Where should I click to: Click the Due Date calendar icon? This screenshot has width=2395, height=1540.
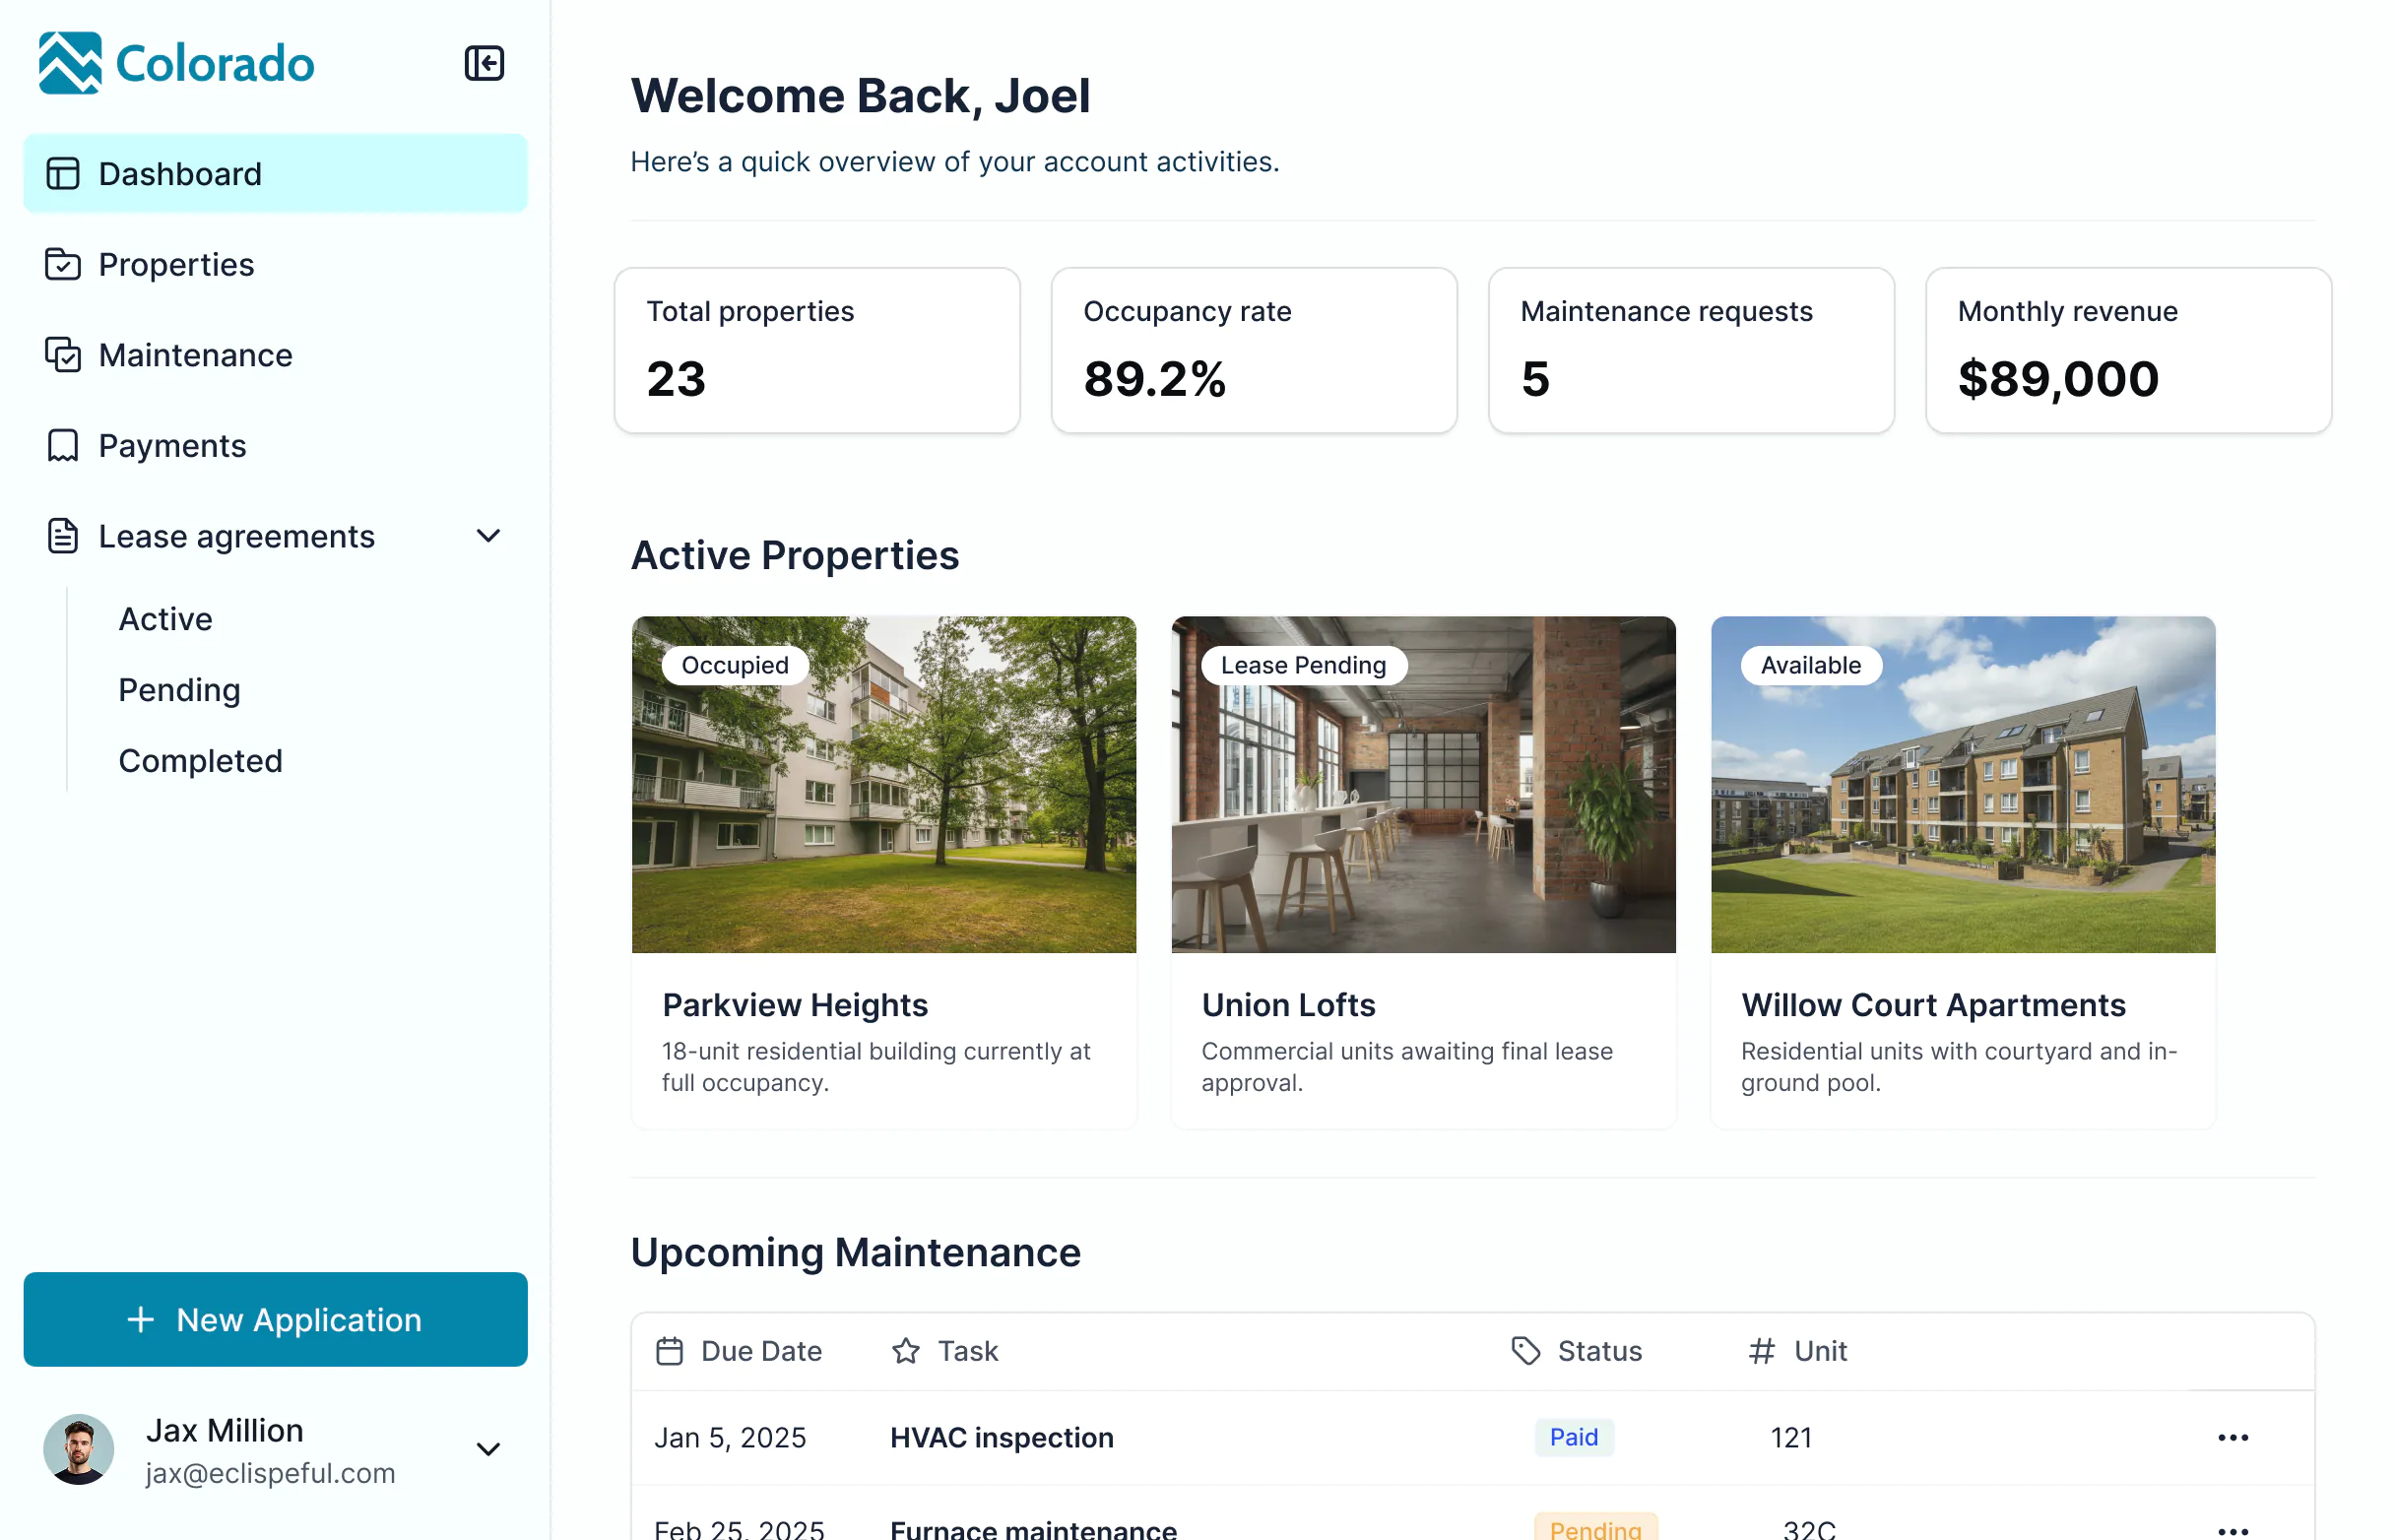669,1351
